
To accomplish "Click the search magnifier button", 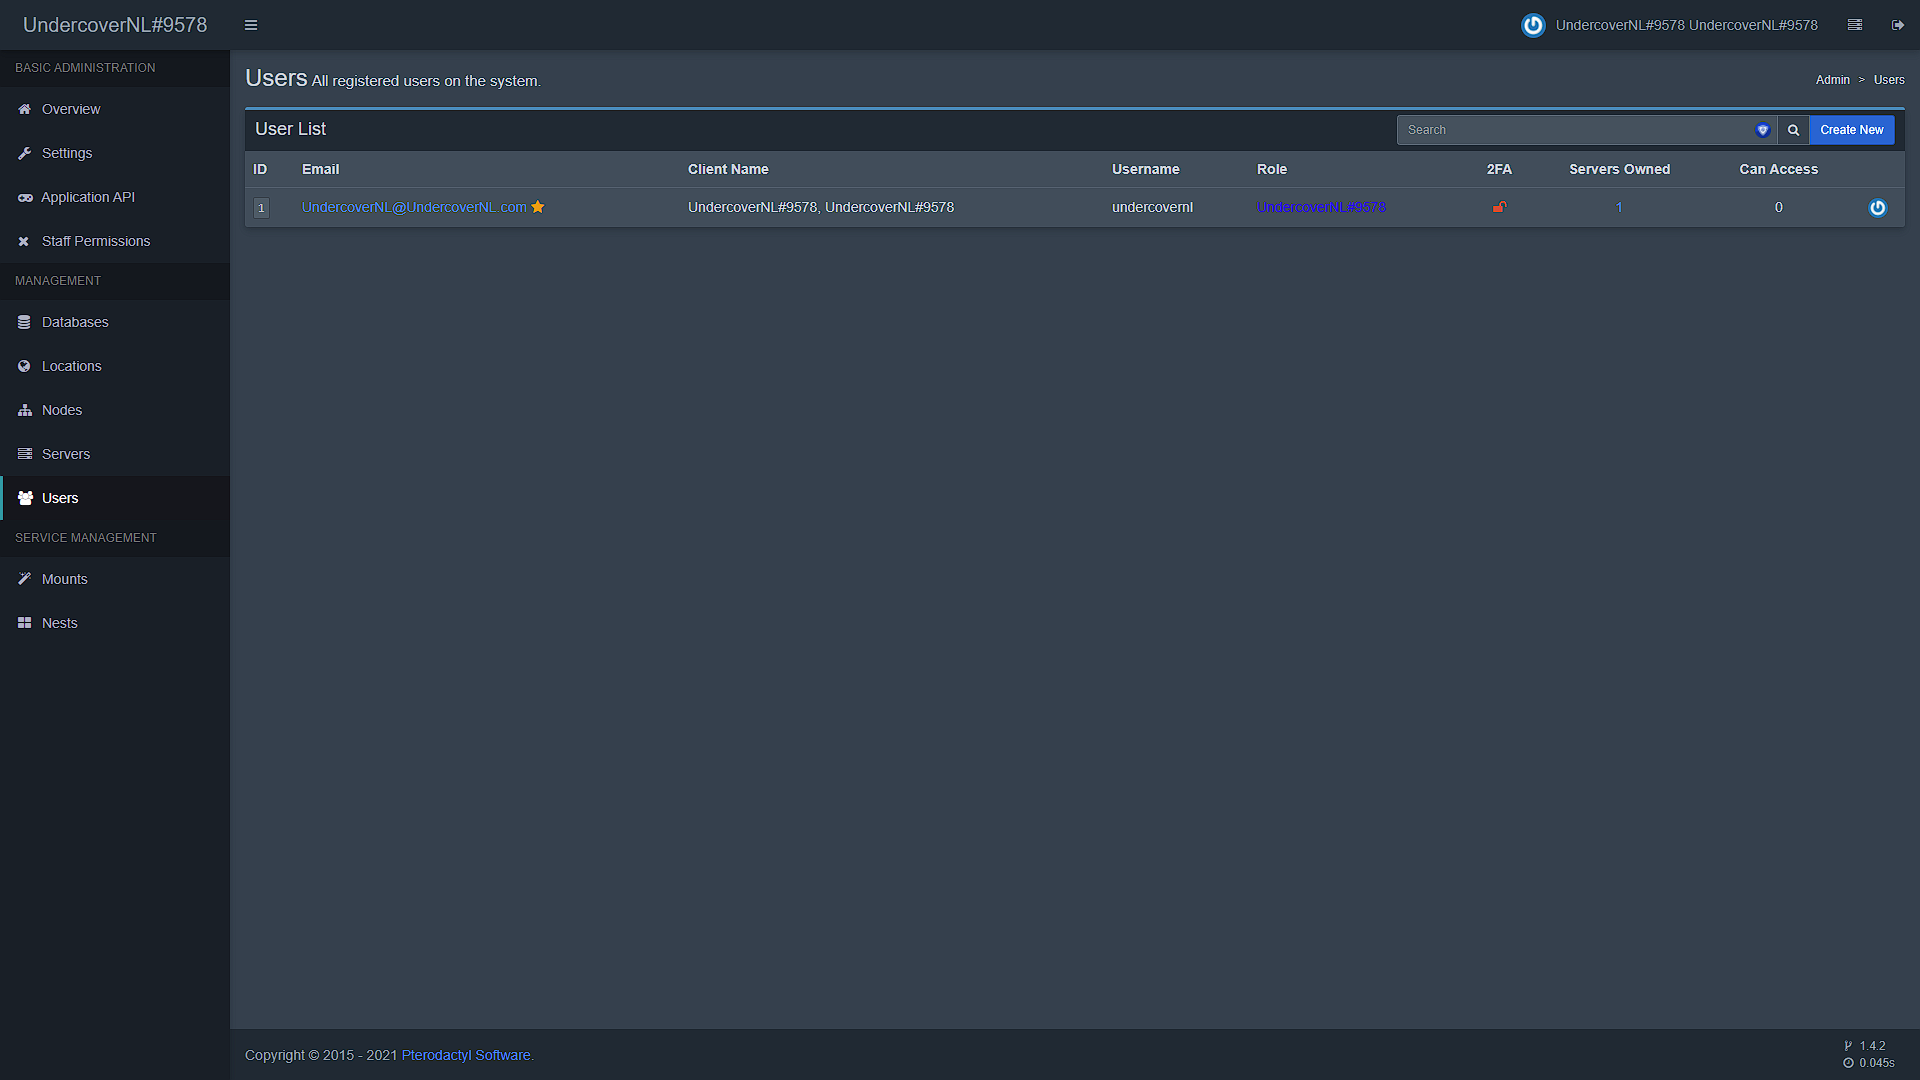I will pos(1793,130).
